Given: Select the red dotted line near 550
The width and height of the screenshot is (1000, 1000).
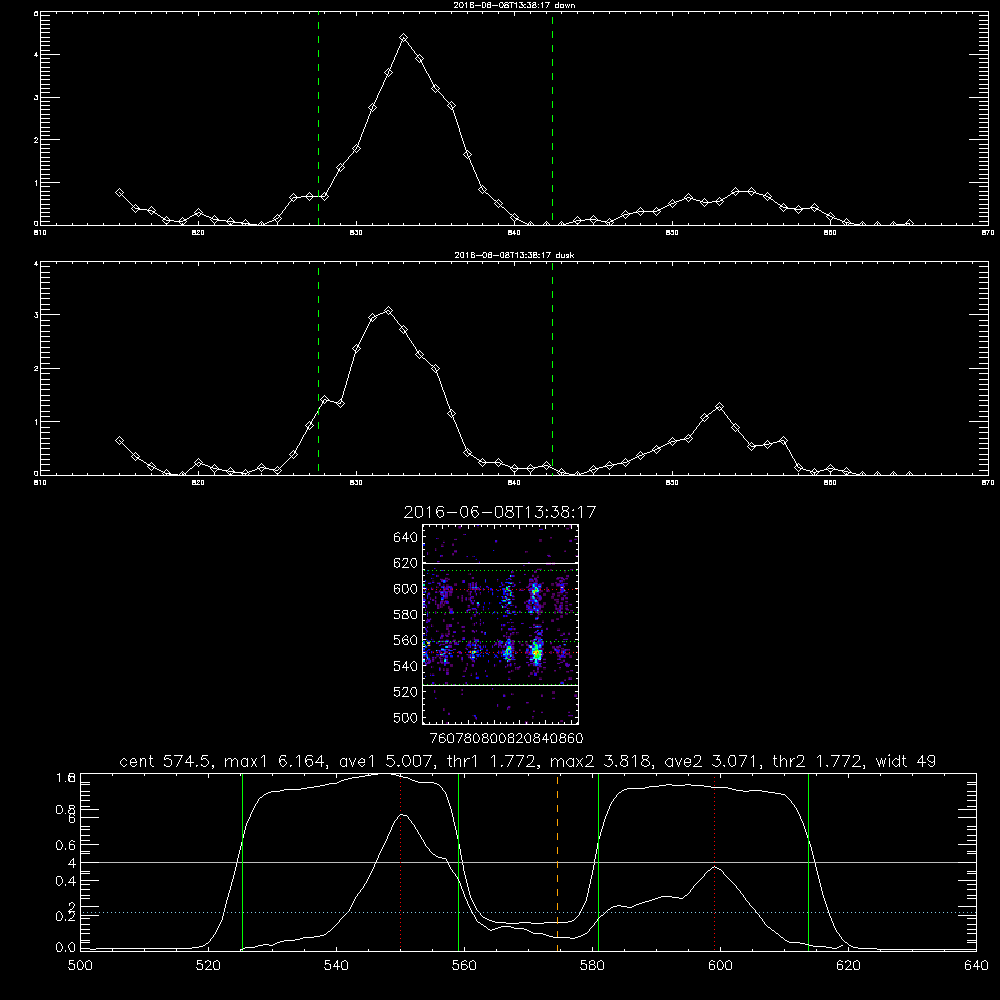Looking at the screenshot, I should click(x=401, y=862).
